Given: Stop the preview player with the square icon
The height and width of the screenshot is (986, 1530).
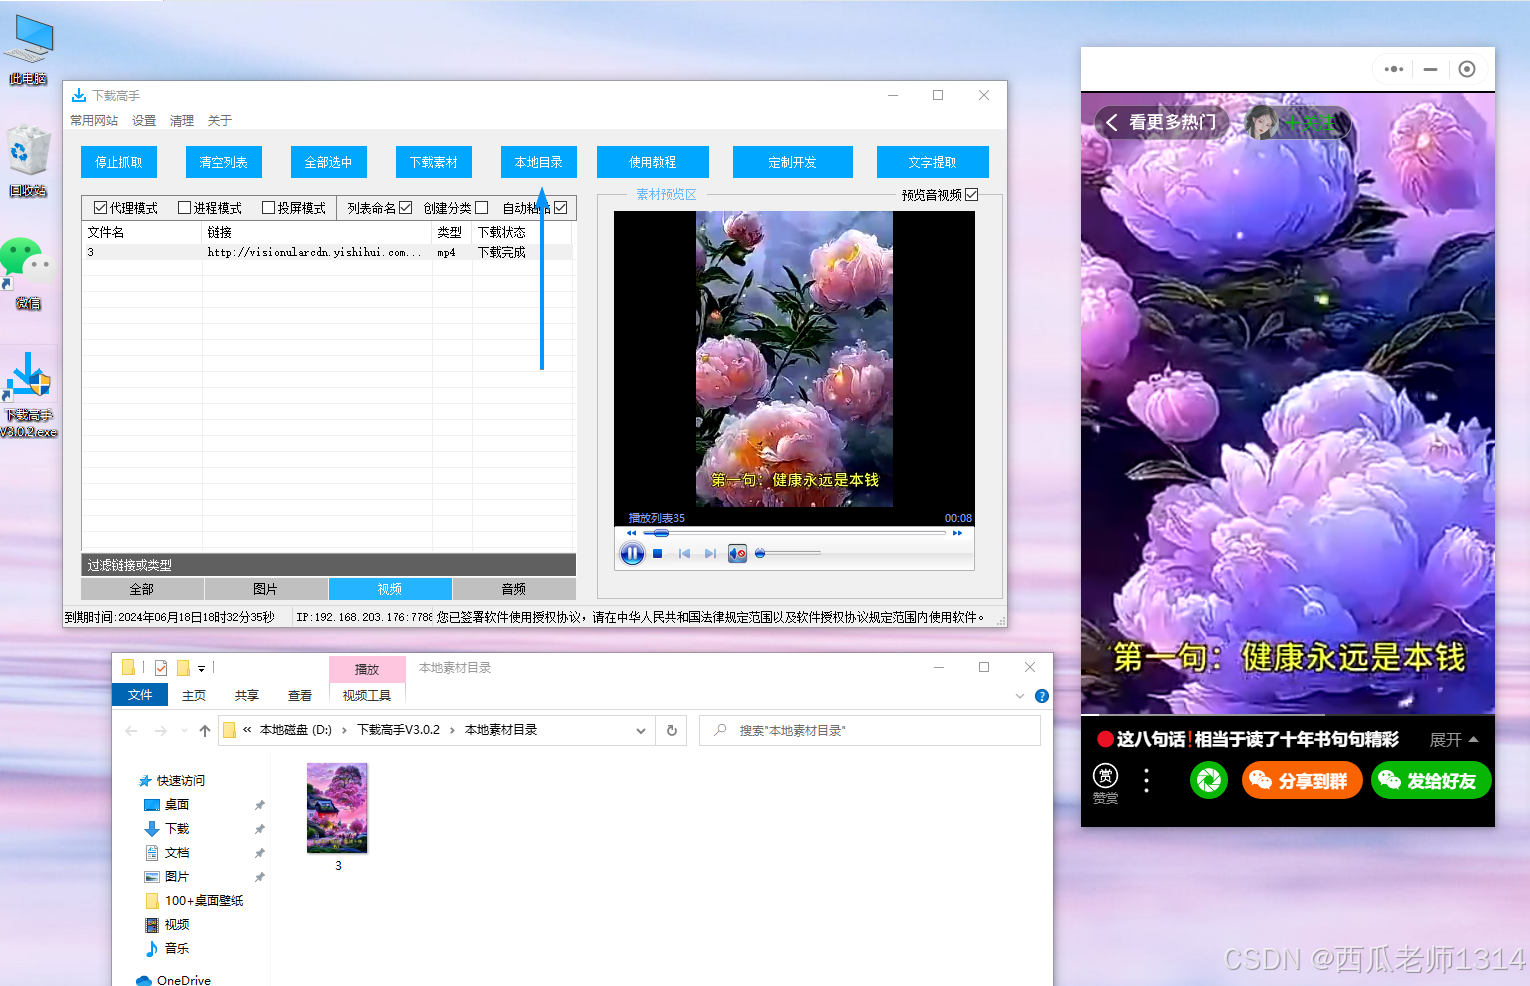Looking at the screenshot, I should (x=658, y=553).
